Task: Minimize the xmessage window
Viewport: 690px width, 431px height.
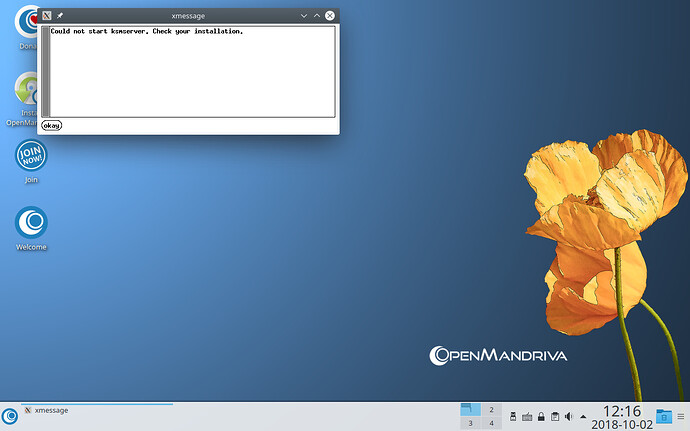Action: [304, 16]
